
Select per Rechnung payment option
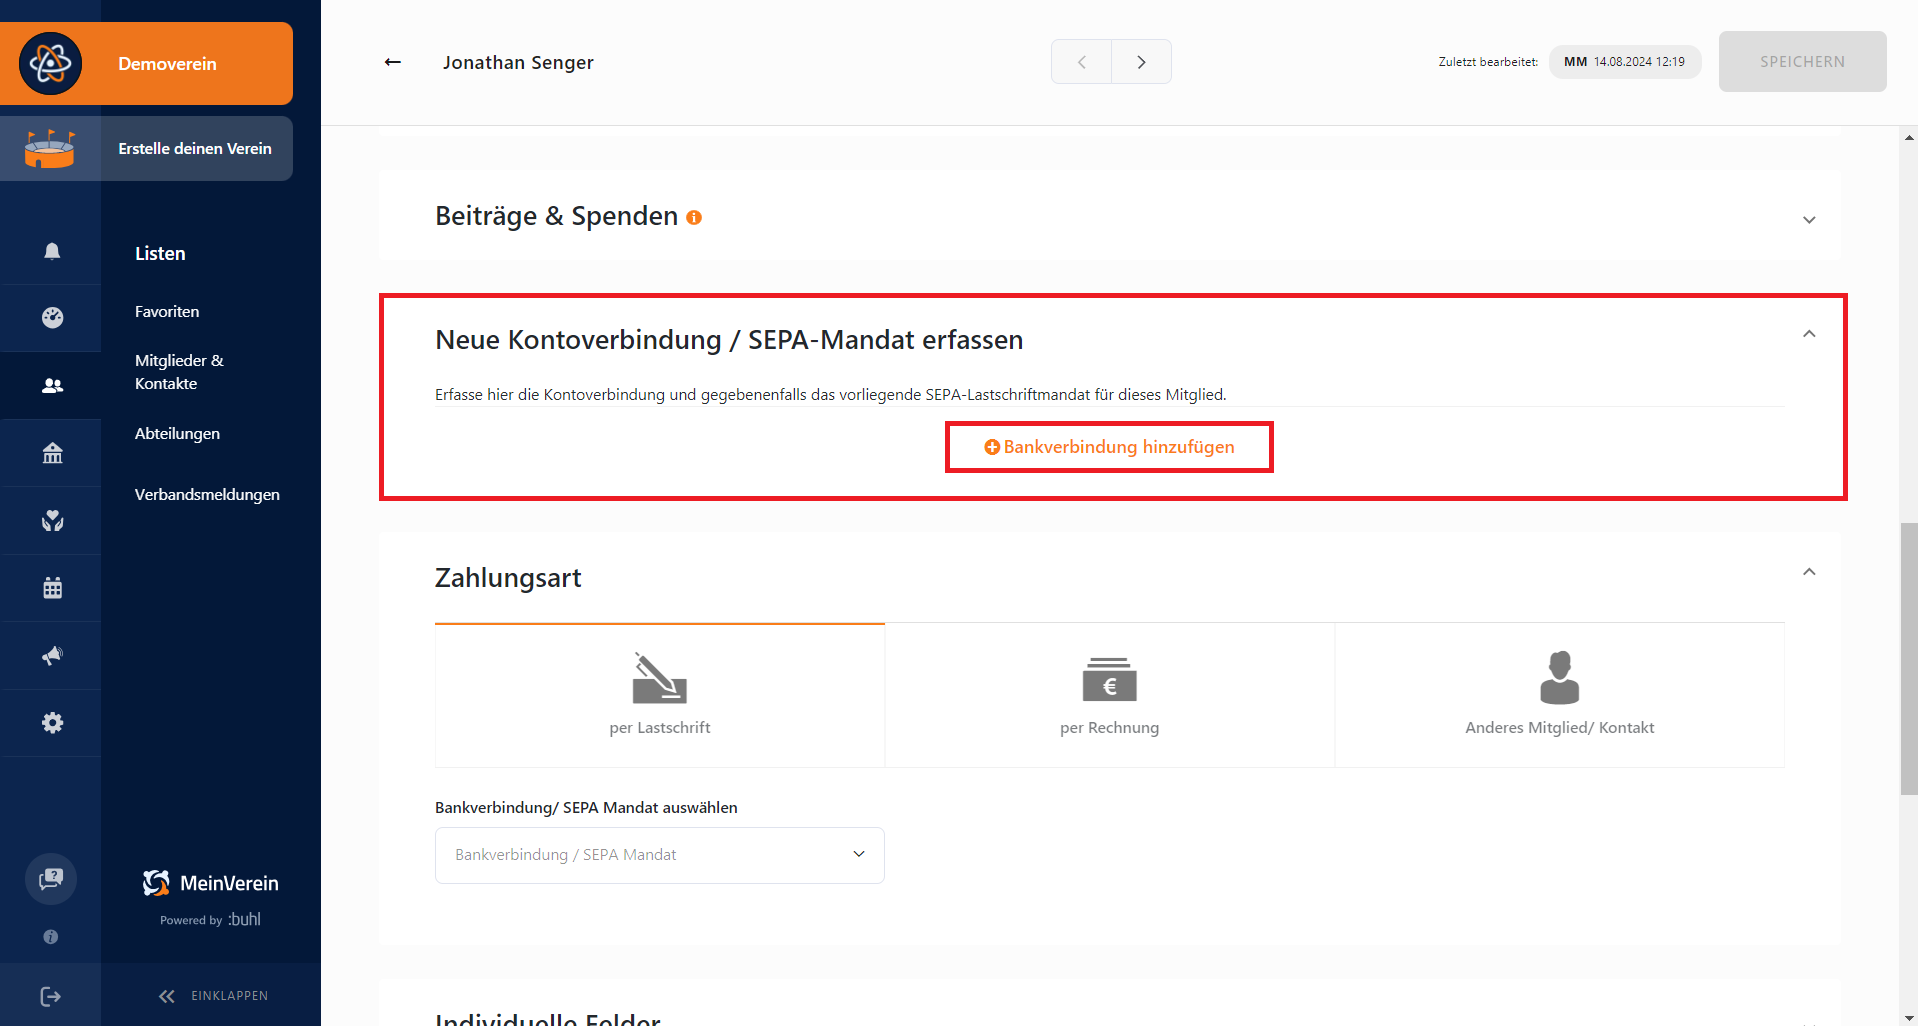[1110, 695]
